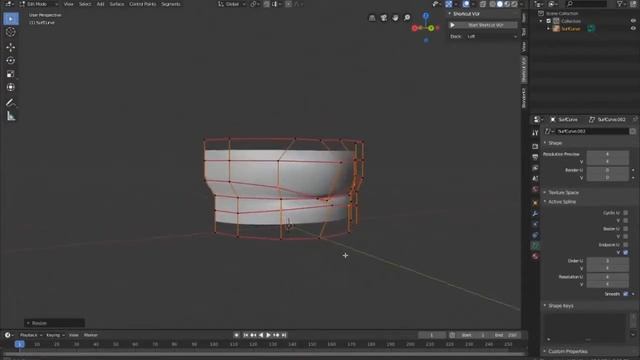This screenshot has height=360, width=640.
Task: Toggle the Bezier U checkbox
Action: point(626,229)
